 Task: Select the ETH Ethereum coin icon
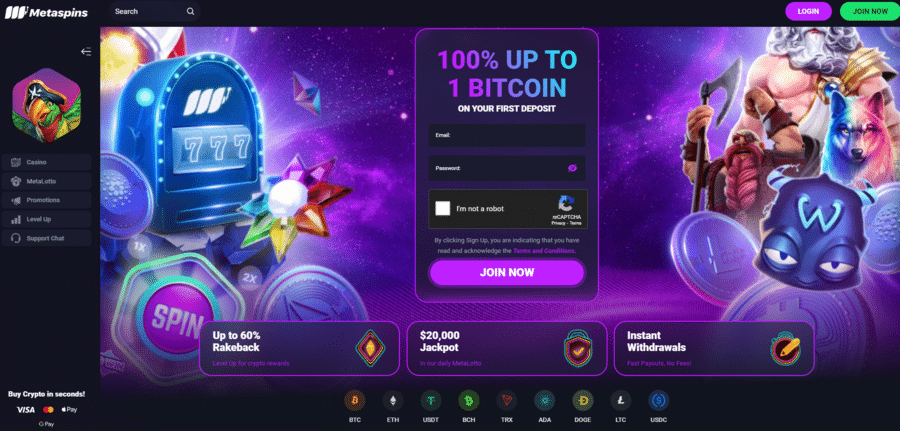pos(393,400)
